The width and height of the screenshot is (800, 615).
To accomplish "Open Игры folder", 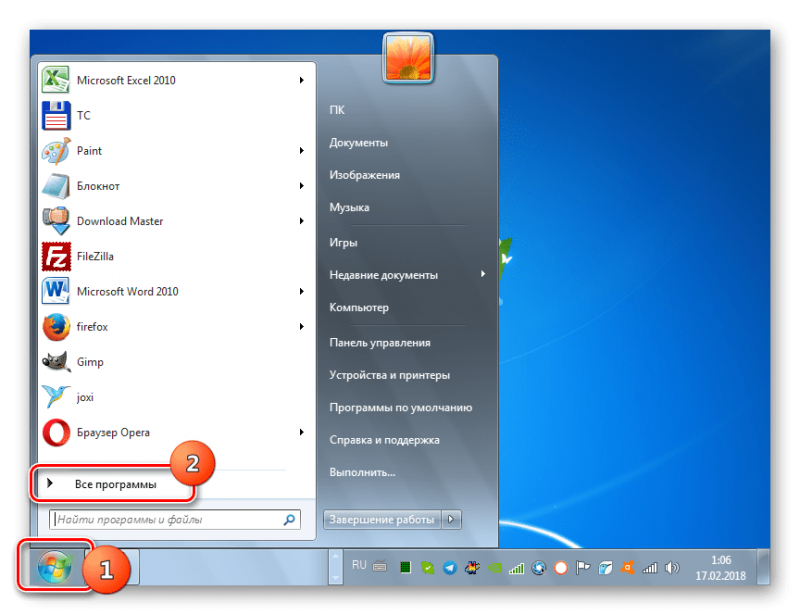I will 343,242.
